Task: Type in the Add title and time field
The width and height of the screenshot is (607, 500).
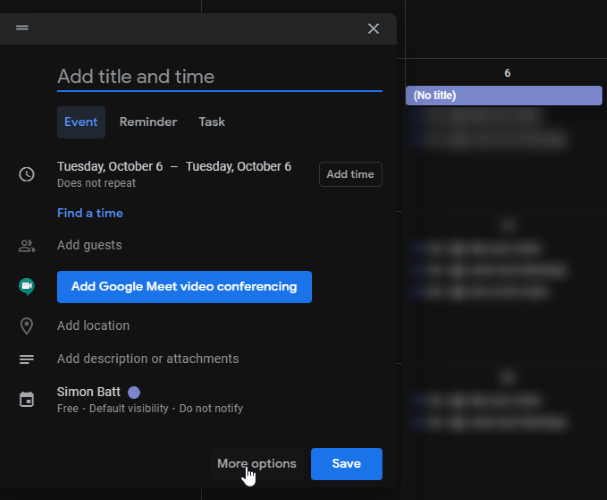Action: coord(219,77)
